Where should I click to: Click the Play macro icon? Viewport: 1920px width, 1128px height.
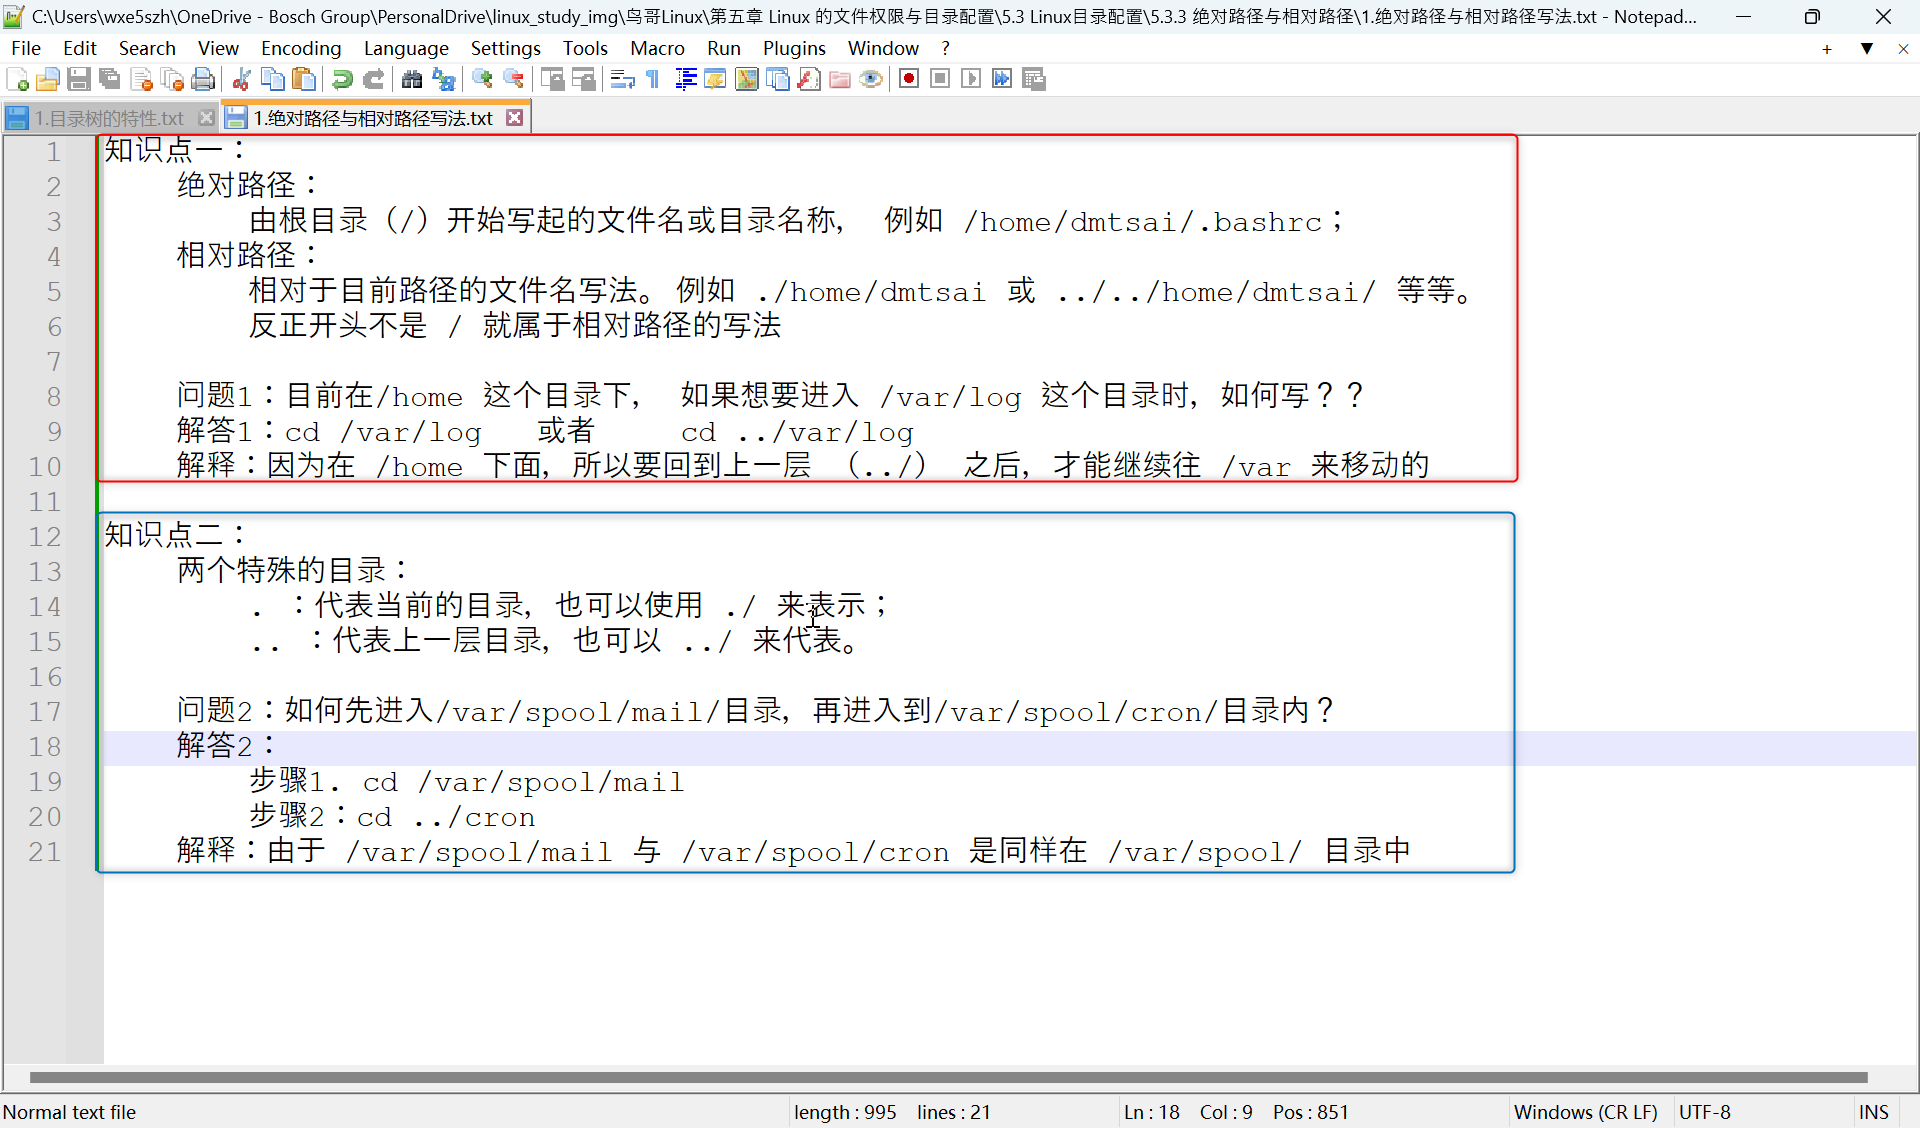(970, 79)
